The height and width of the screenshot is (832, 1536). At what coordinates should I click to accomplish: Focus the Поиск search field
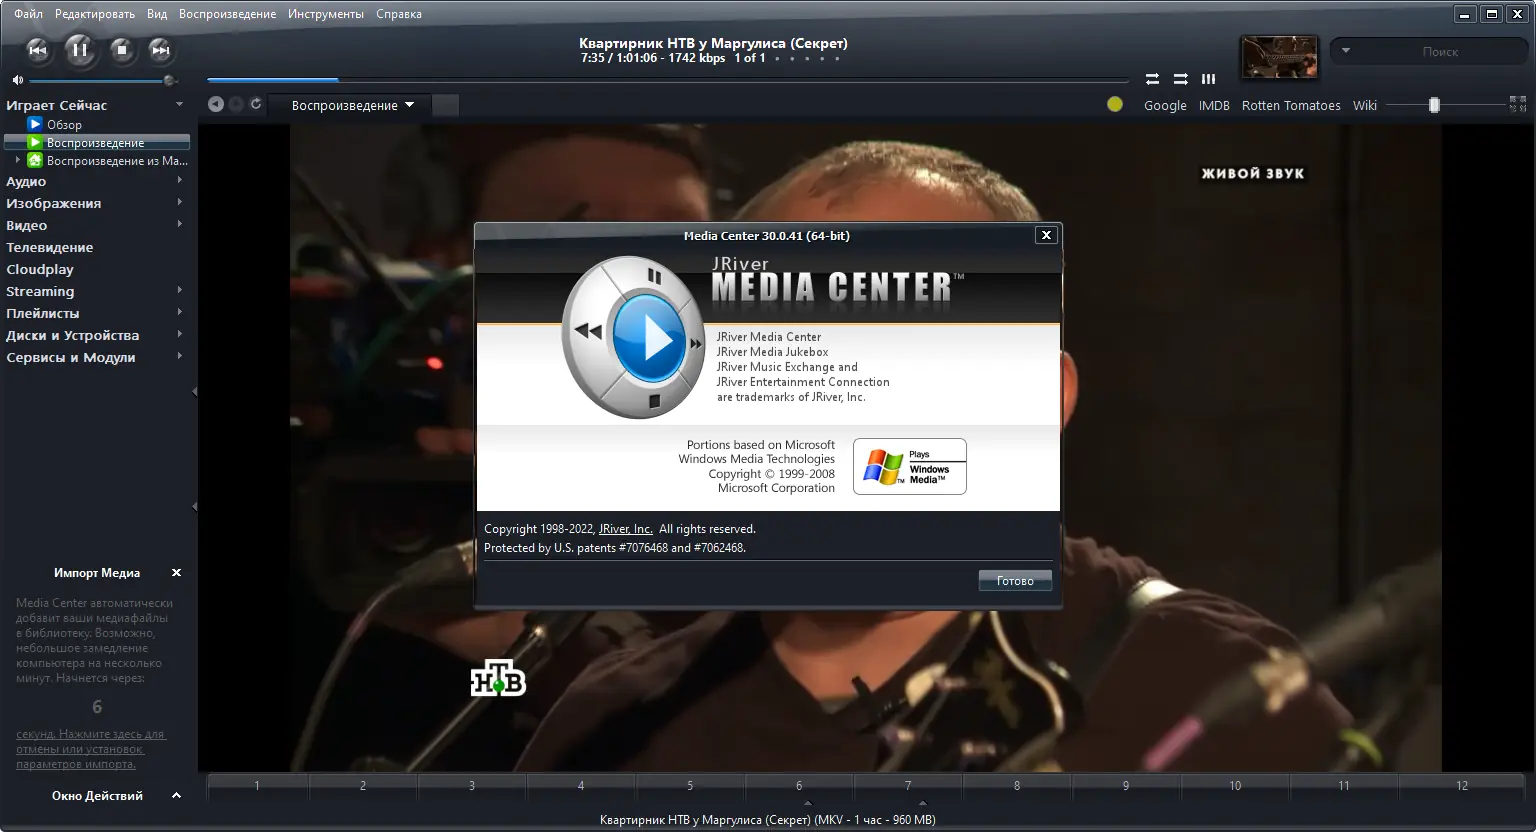(1440, 51)
